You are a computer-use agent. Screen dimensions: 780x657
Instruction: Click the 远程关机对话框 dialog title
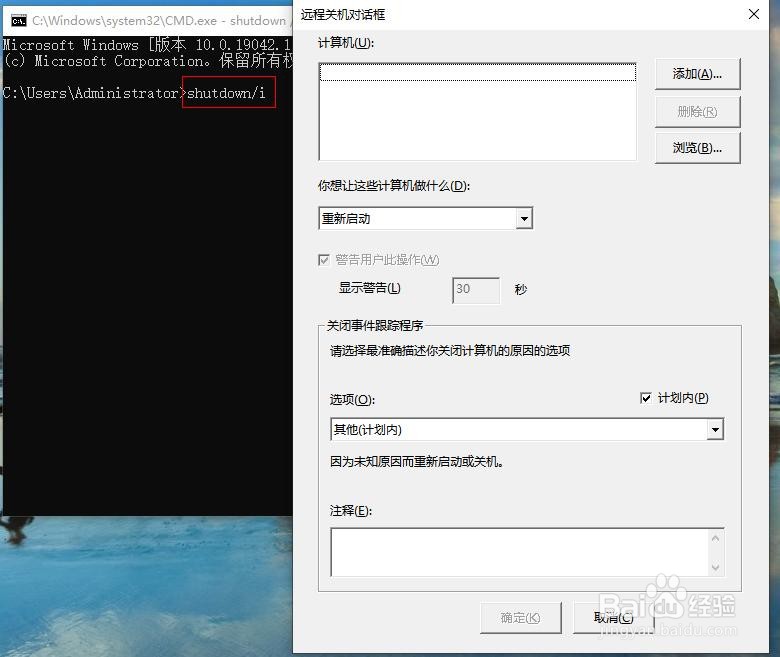point(343,15)
